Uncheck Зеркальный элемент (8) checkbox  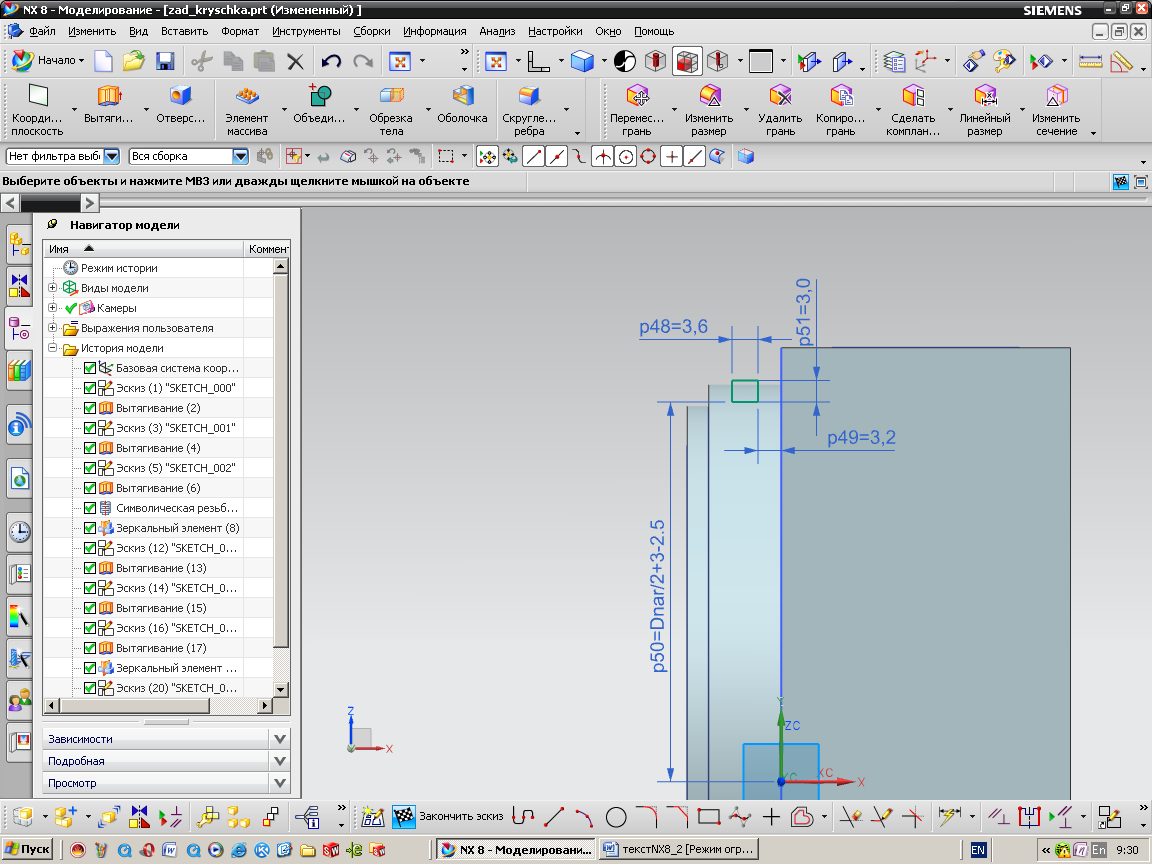[90, 528]
